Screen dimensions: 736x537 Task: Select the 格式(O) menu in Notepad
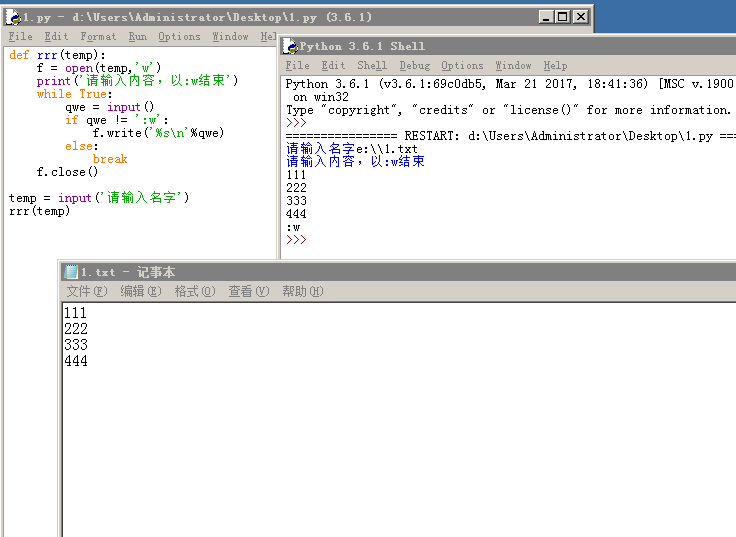pyautogui.click(x=194, y=292)
